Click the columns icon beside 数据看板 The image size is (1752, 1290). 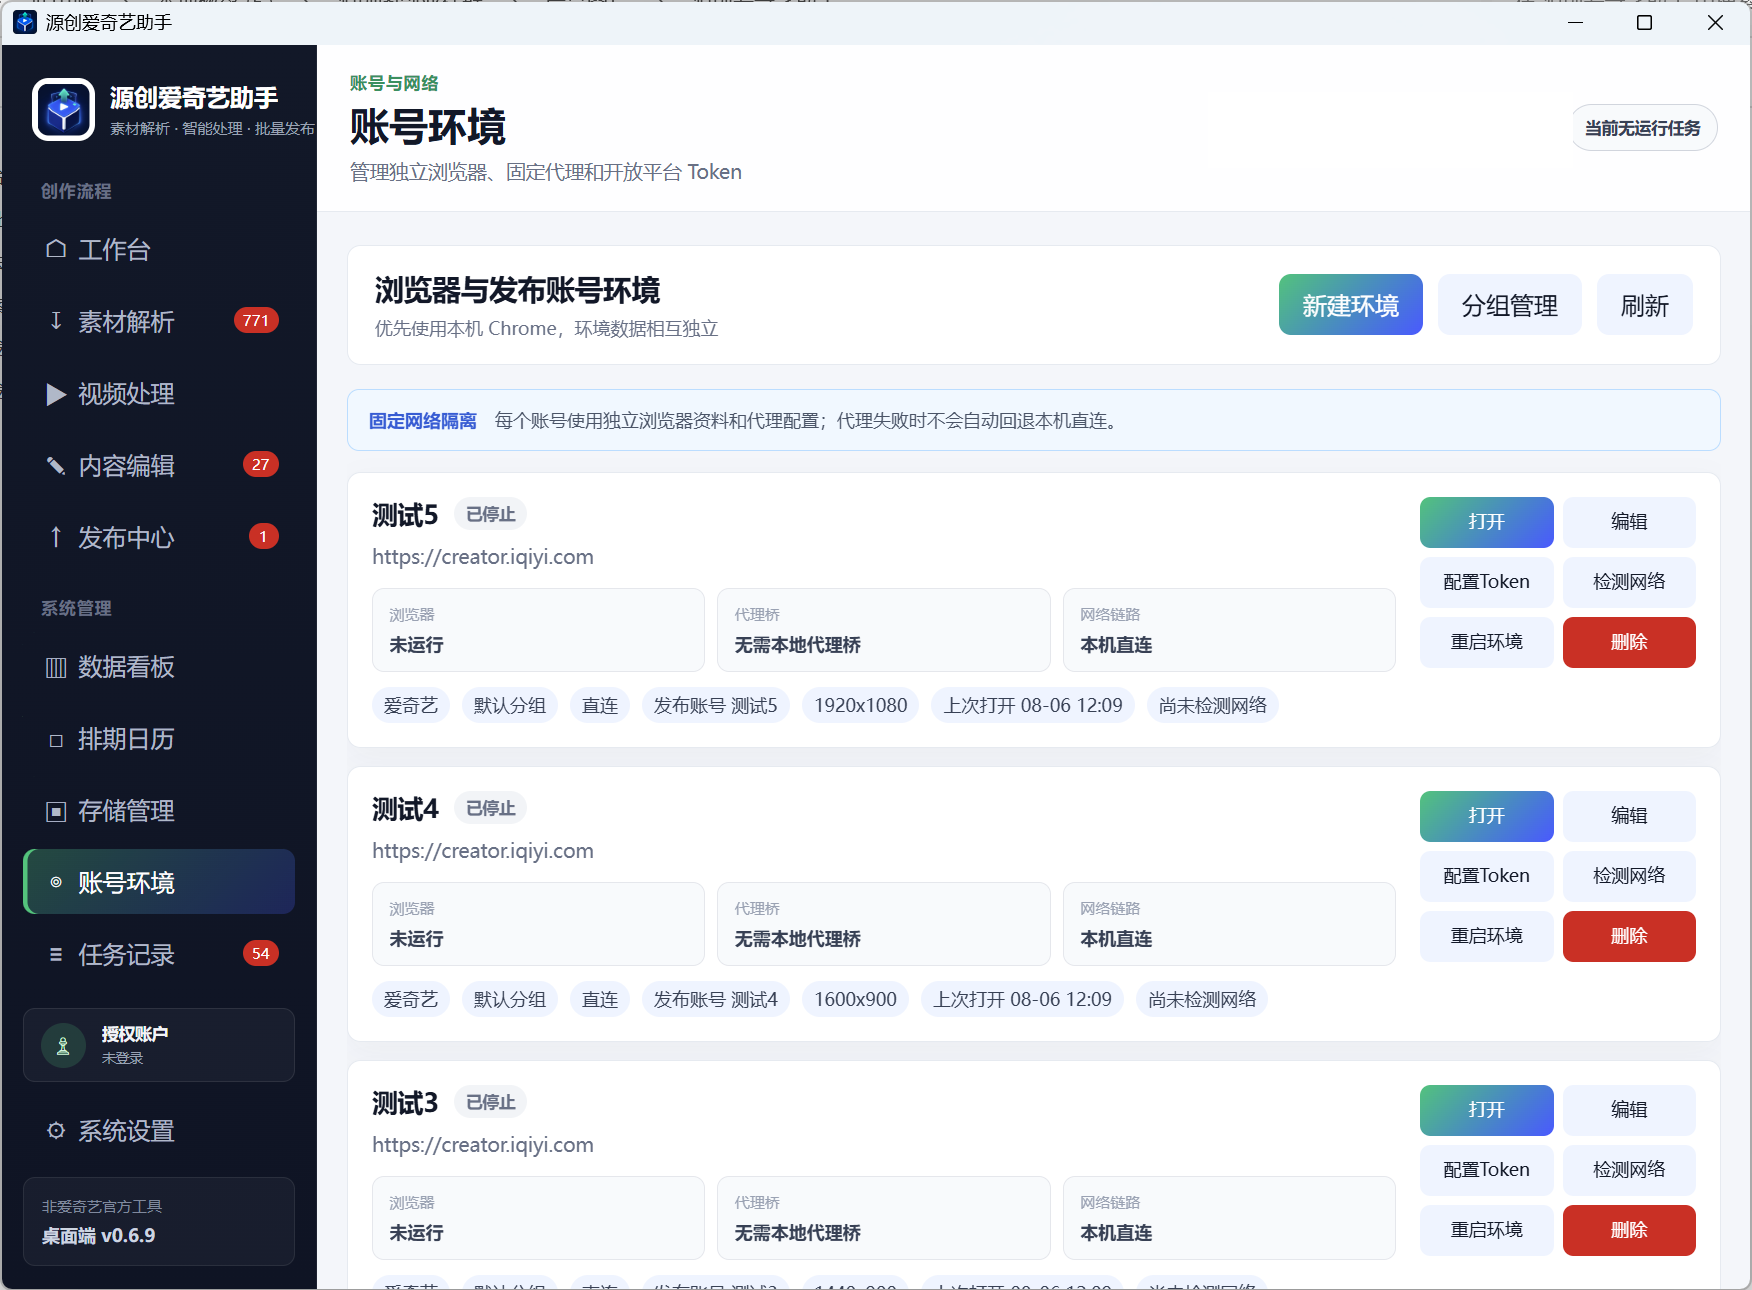pyautogui.click(x=56, y=667)
